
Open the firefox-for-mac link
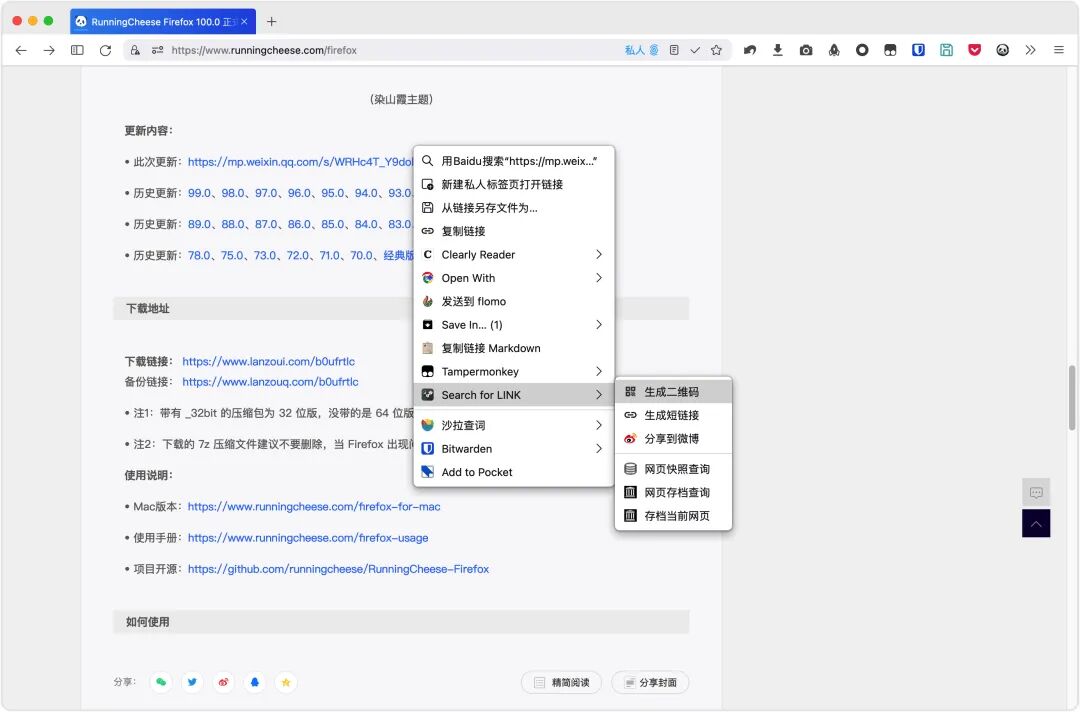click(314, 507)
